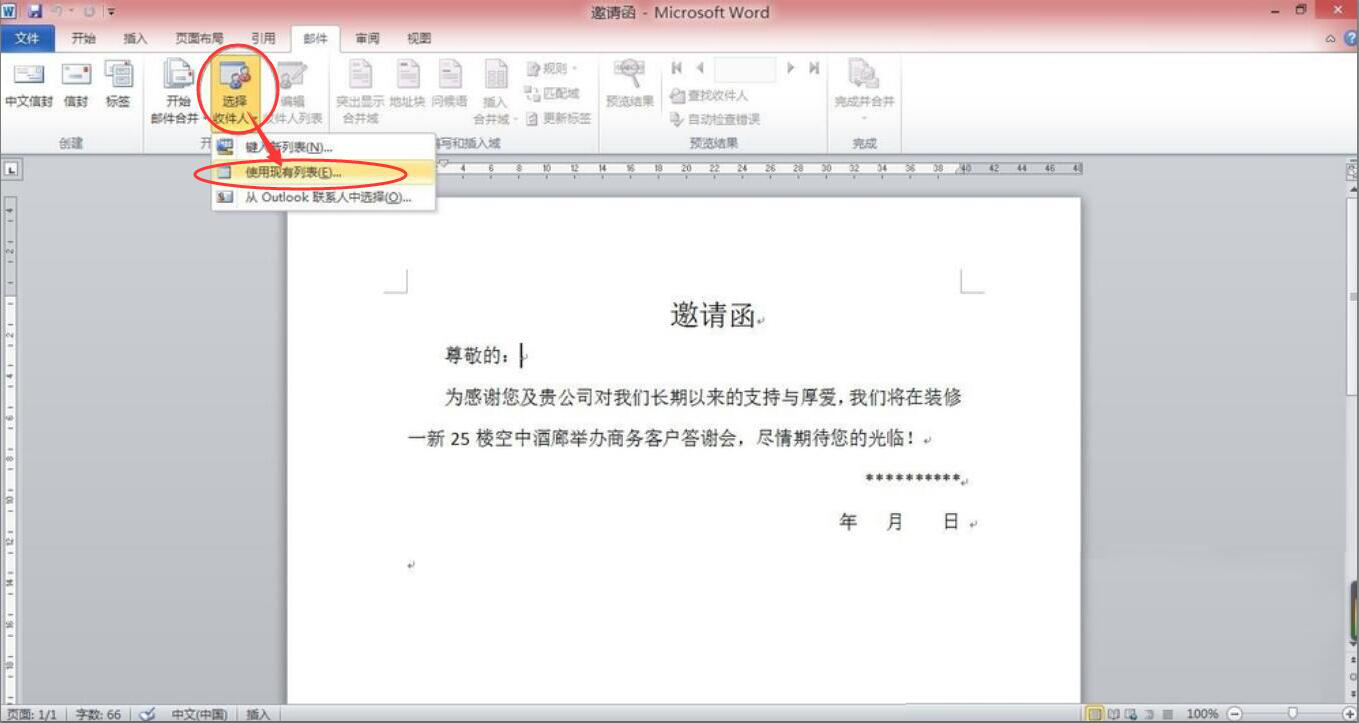Switch to the 视图 View tab
The height and width of the screenshot is (723, 1359).
(419, 38)
